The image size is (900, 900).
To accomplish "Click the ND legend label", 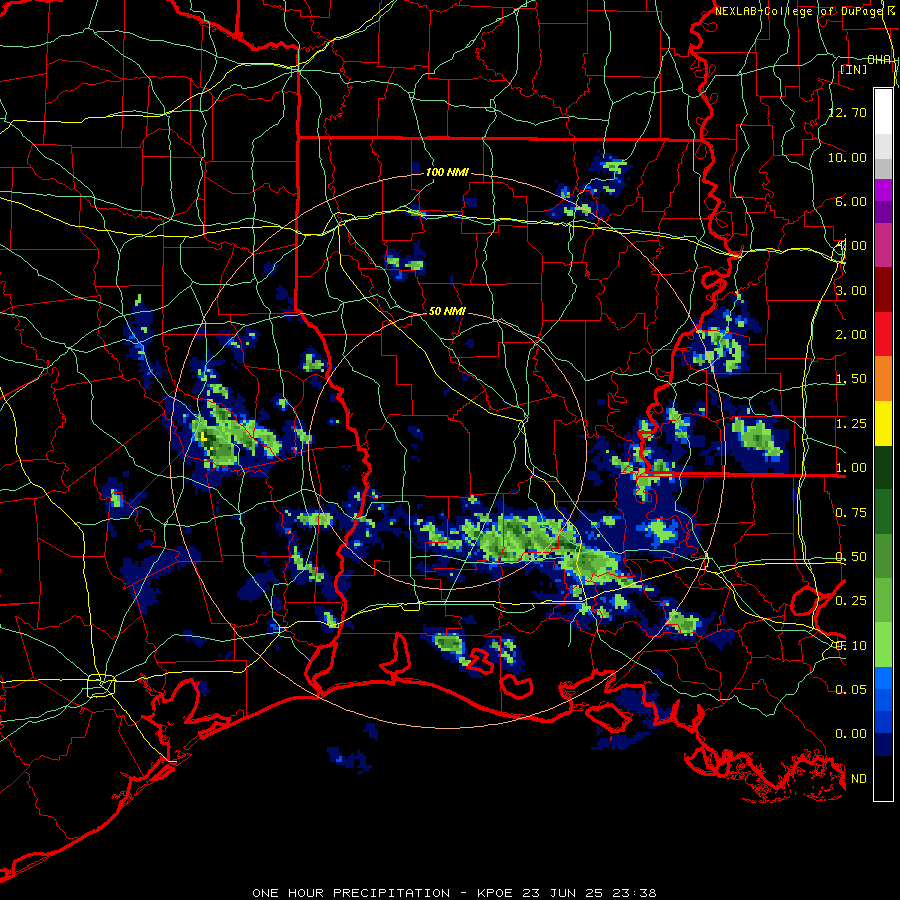I will (x=859, y=779).
